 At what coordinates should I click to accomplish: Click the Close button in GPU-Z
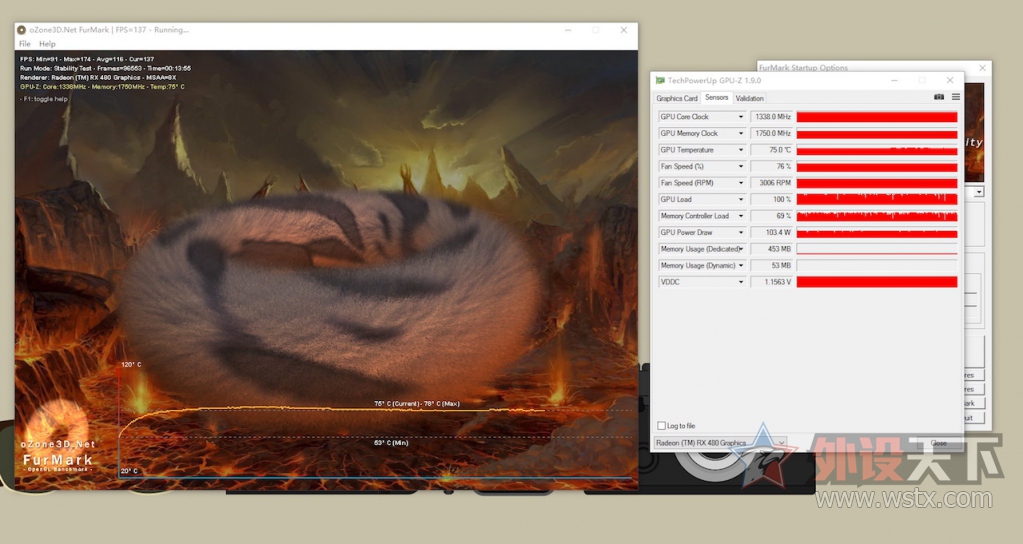[x=938, y=443]
